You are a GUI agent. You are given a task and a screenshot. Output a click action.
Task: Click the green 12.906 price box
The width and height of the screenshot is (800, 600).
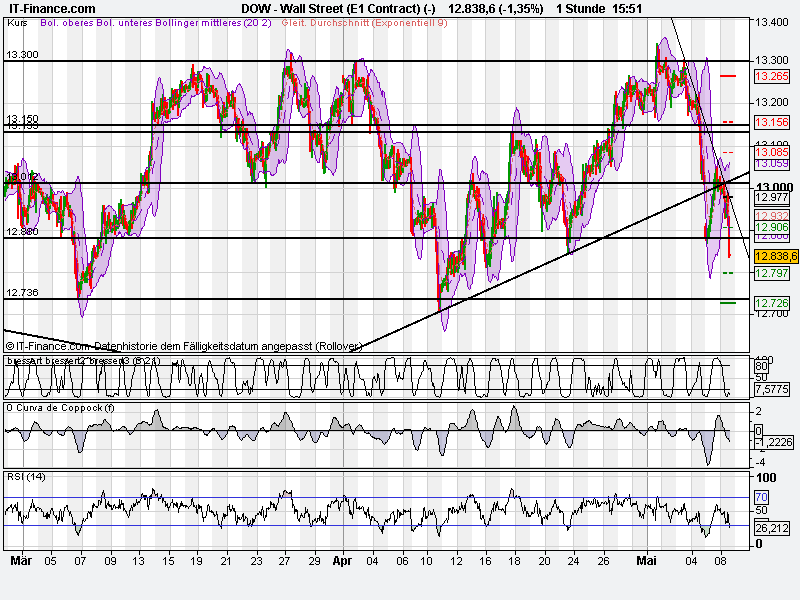pyautogui.click(x=772, y=227)
